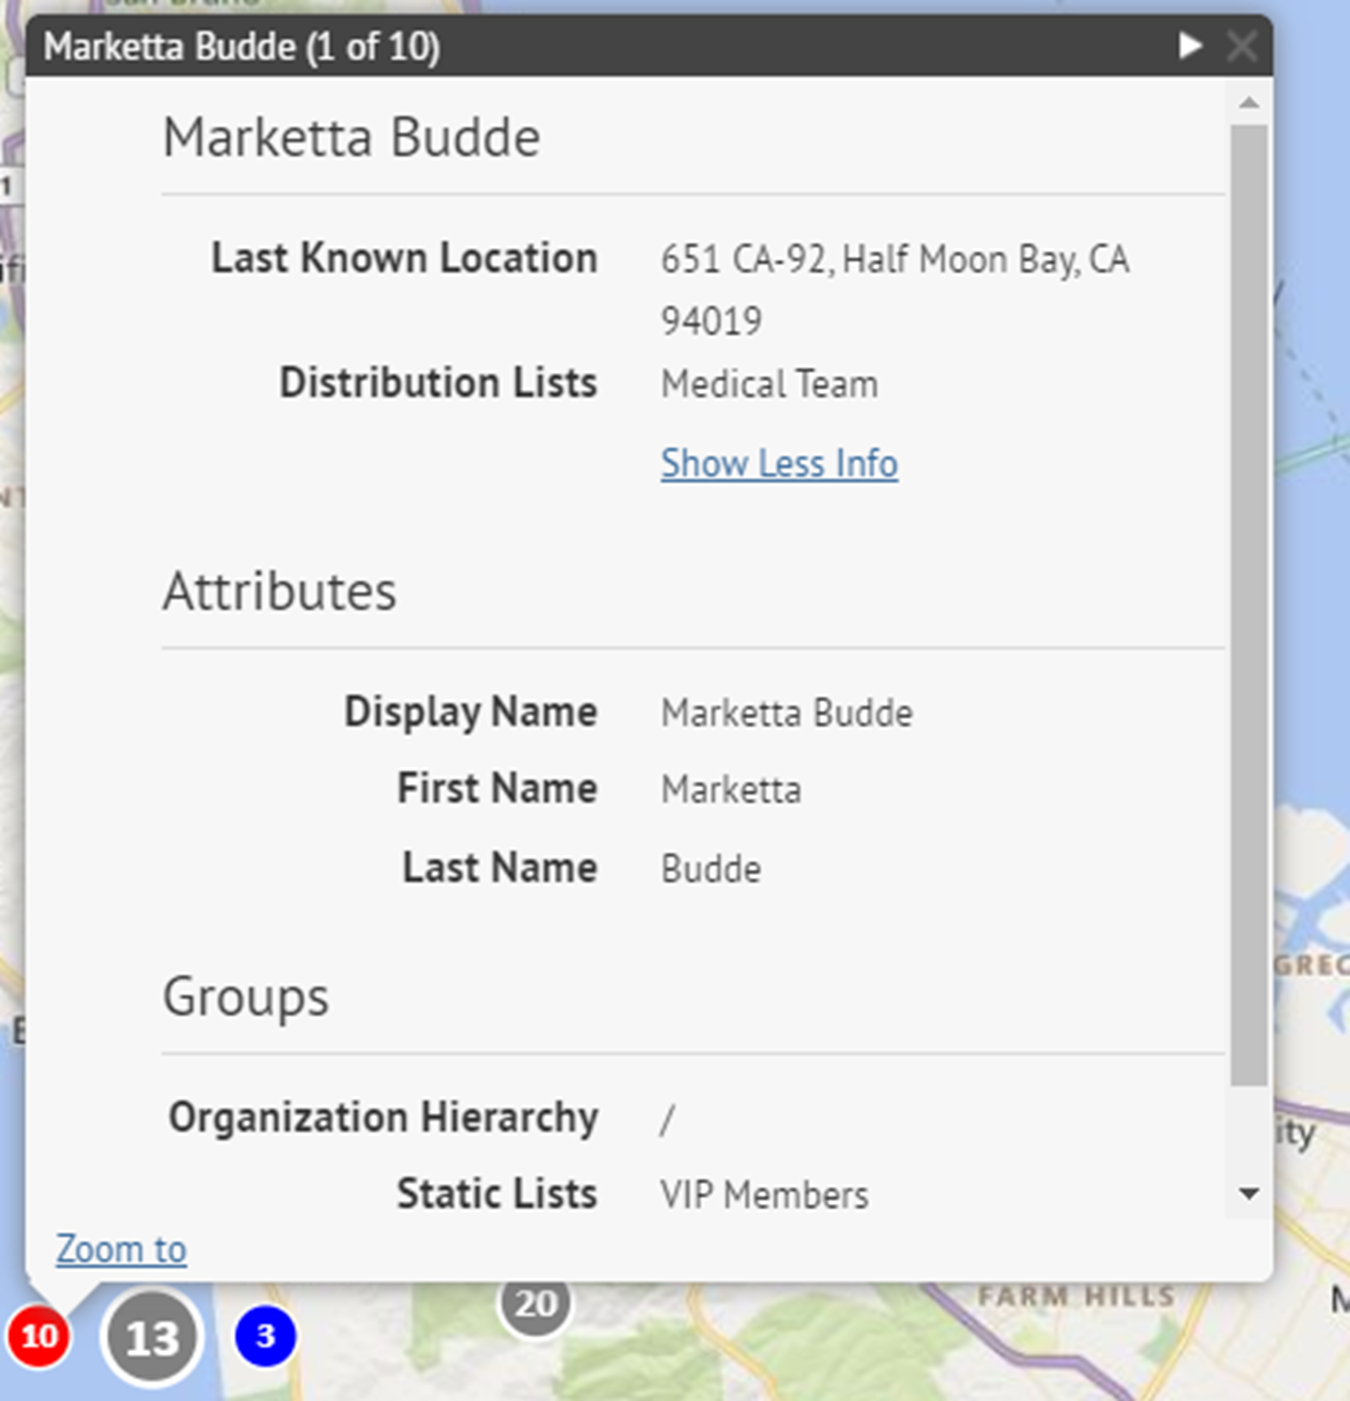Select the gray cluster marker labeled 20
1350x1401 pixels.
coord(535,1303)
